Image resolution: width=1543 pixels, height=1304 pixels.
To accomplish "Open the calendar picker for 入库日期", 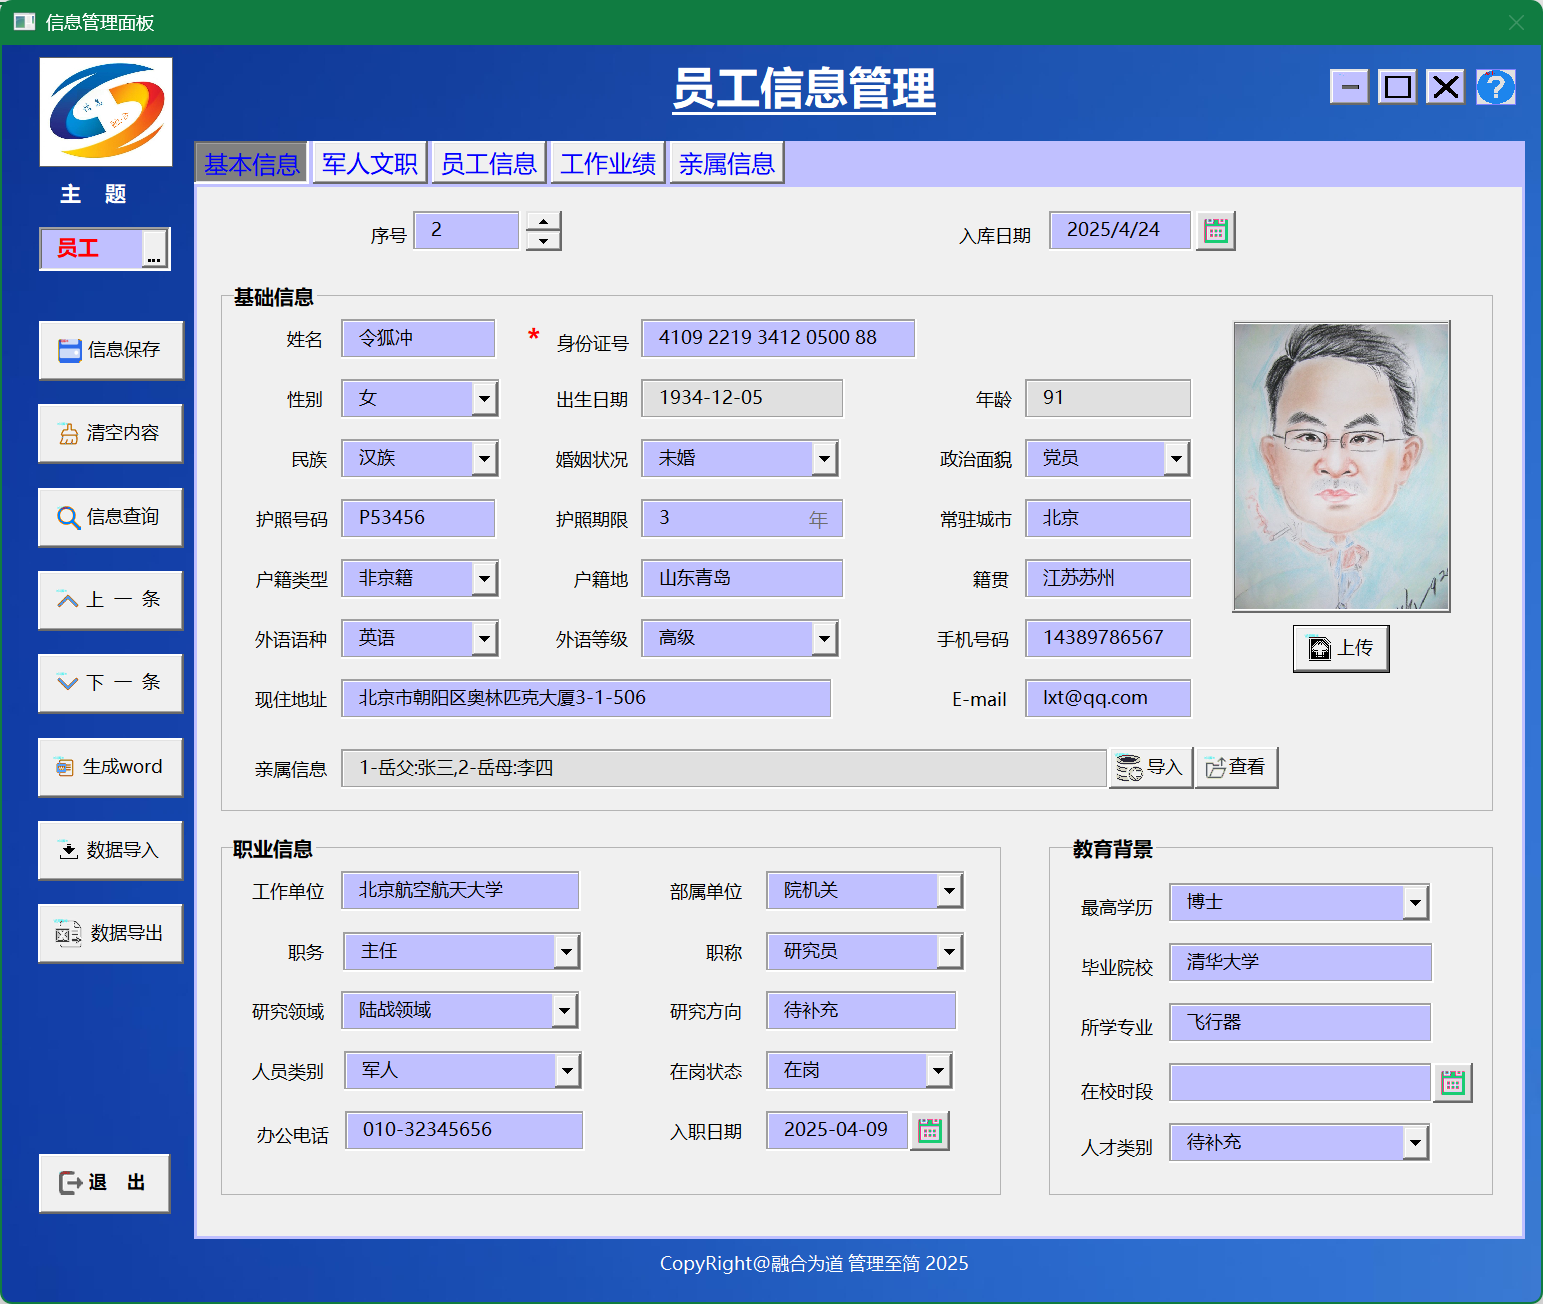I will pos(1215,231).
